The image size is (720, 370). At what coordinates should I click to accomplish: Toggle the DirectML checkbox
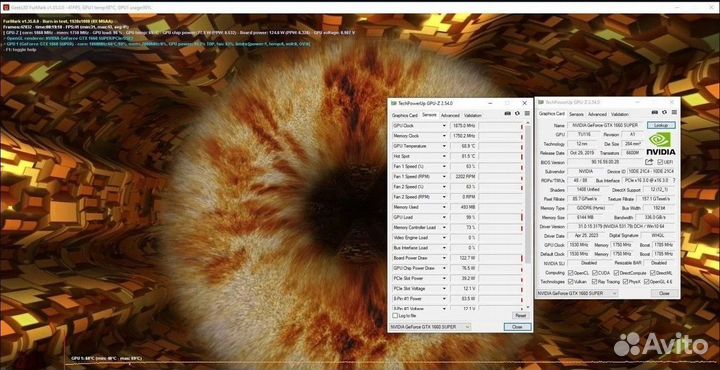coord(653,273)
